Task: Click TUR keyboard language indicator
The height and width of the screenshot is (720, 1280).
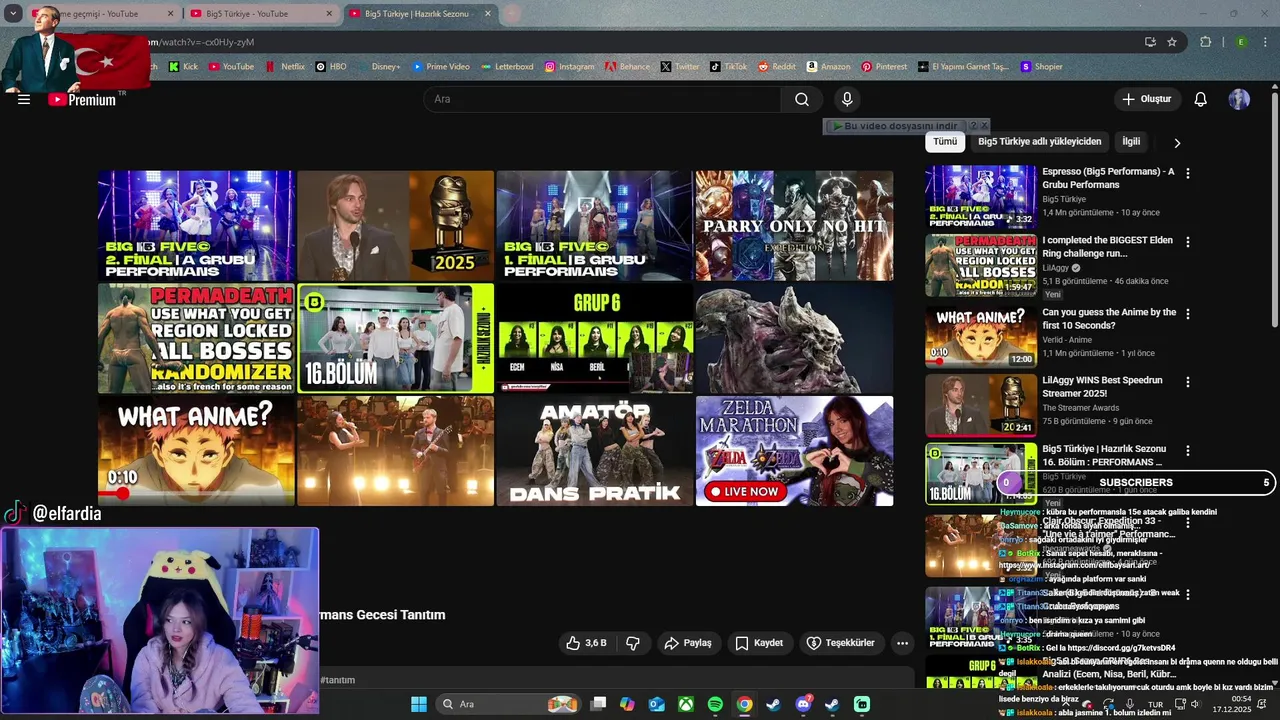Action: pyautogui.click(x=1156, y=704)
